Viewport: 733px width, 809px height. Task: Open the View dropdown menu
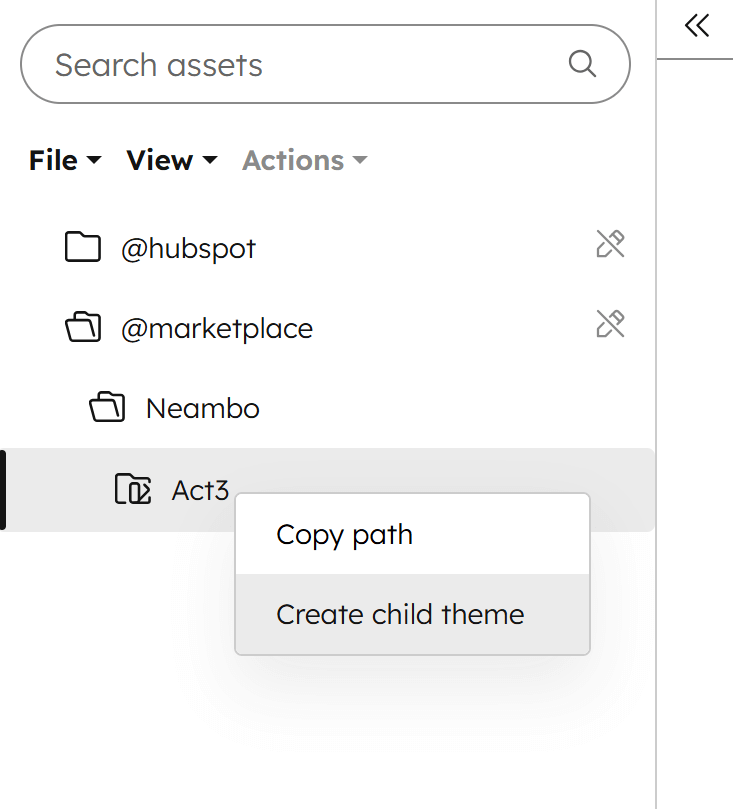[170, 160]
